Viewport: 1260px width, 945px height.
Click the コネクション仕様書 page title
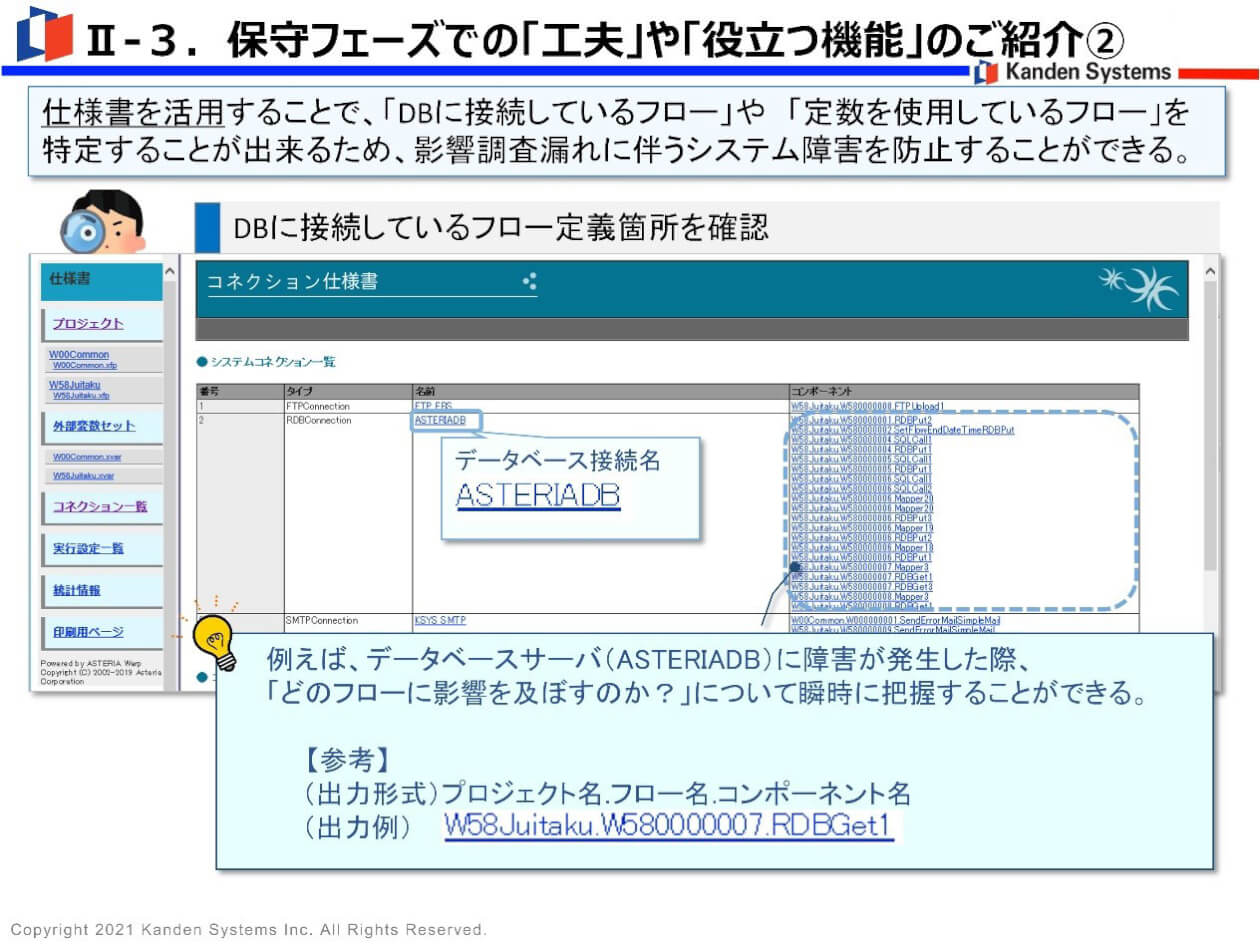[x=293, y=282]
